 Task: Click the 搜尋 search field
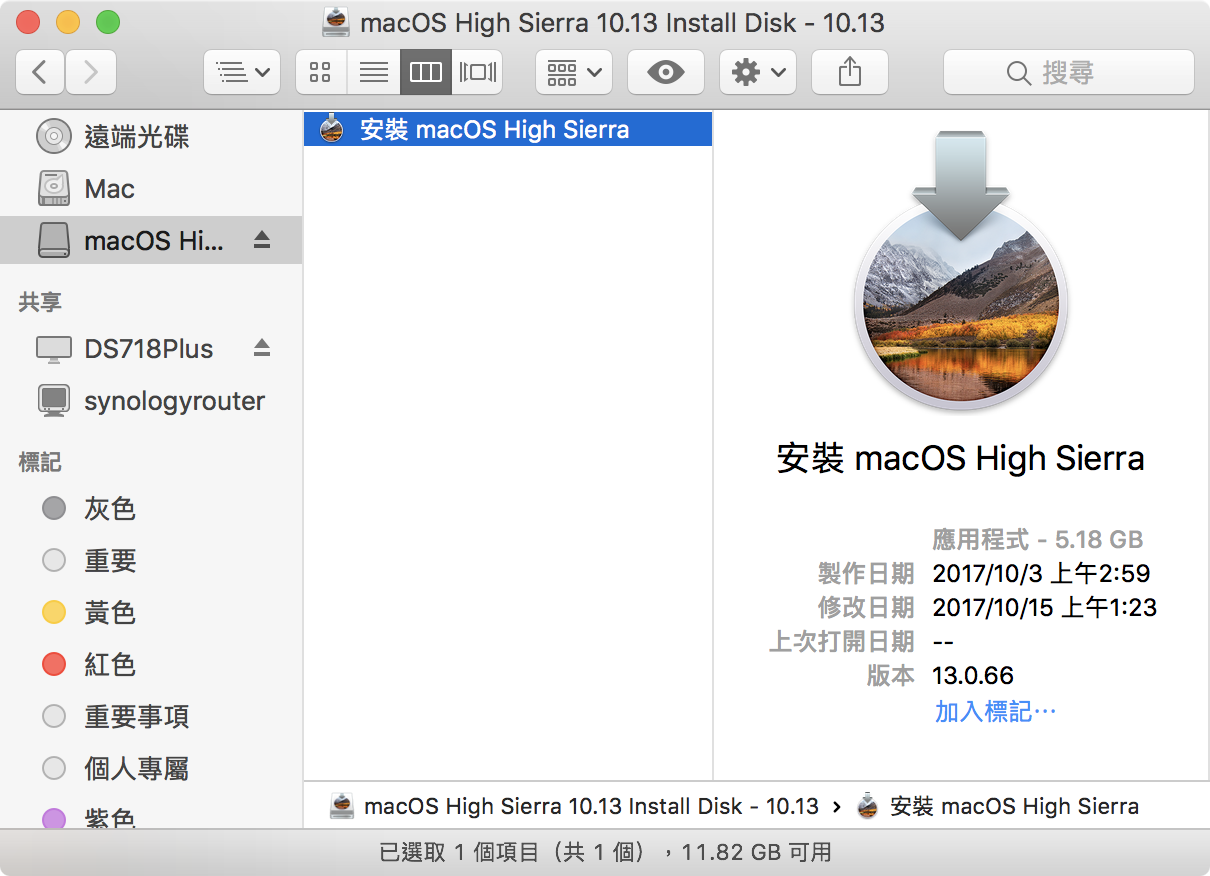[x=1069, y=72]
